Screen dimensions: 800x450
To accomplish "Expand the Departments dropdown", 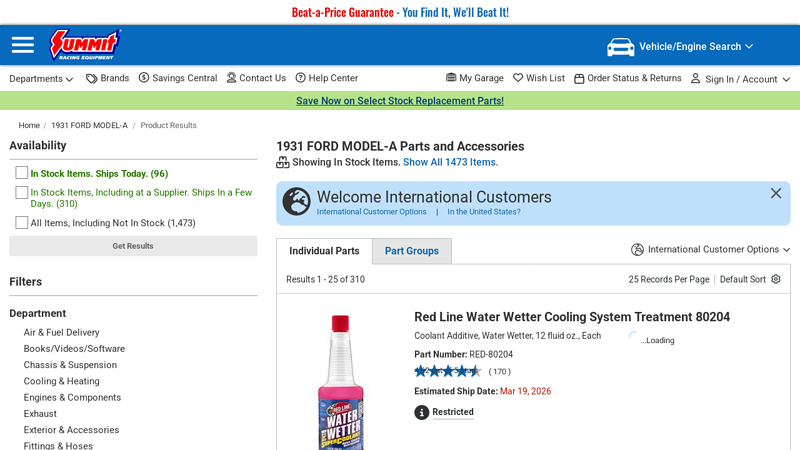I will (41, 79).
